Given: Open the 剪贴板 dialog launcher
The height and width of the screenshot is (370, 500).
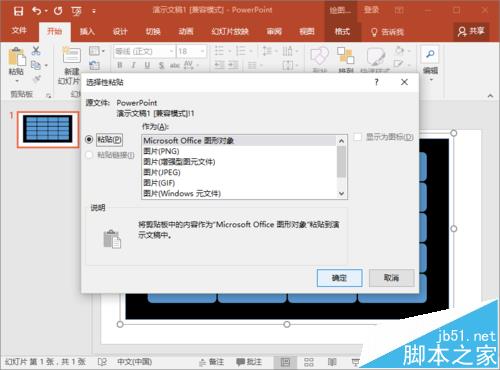Looking at the screenshot, I should click(49, 96).
